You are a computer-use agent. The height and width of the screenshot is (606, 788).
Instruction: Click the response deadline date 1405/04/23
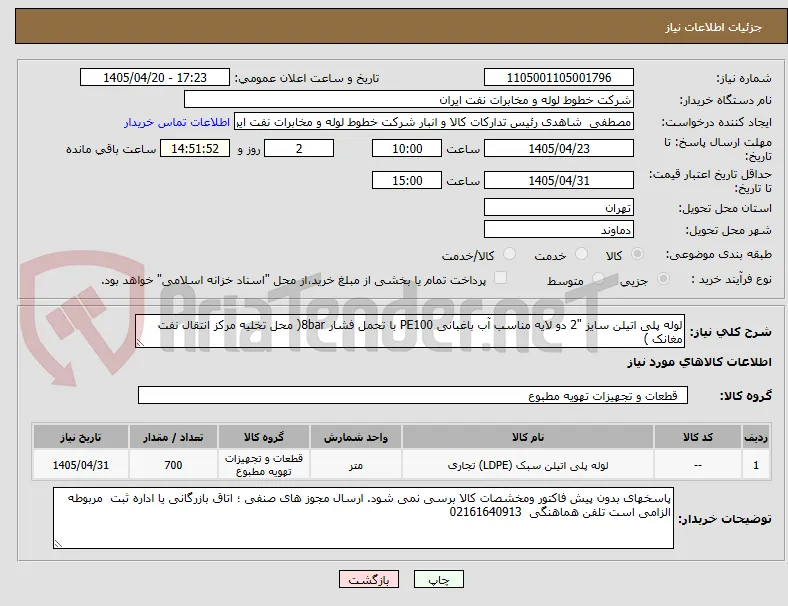click(559, 149)
